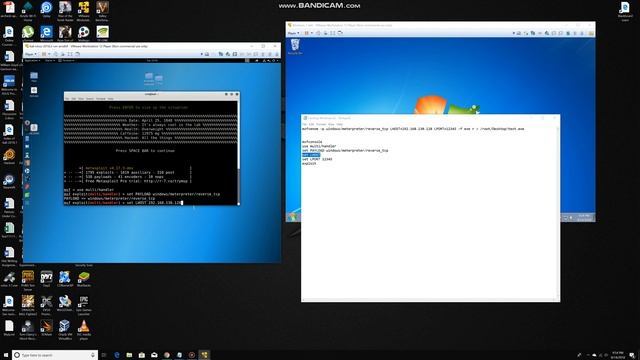Viewport: 640px width, 360px height.
Task: Open the uTorrent desktop shortcut
Action: click(28, 33)
